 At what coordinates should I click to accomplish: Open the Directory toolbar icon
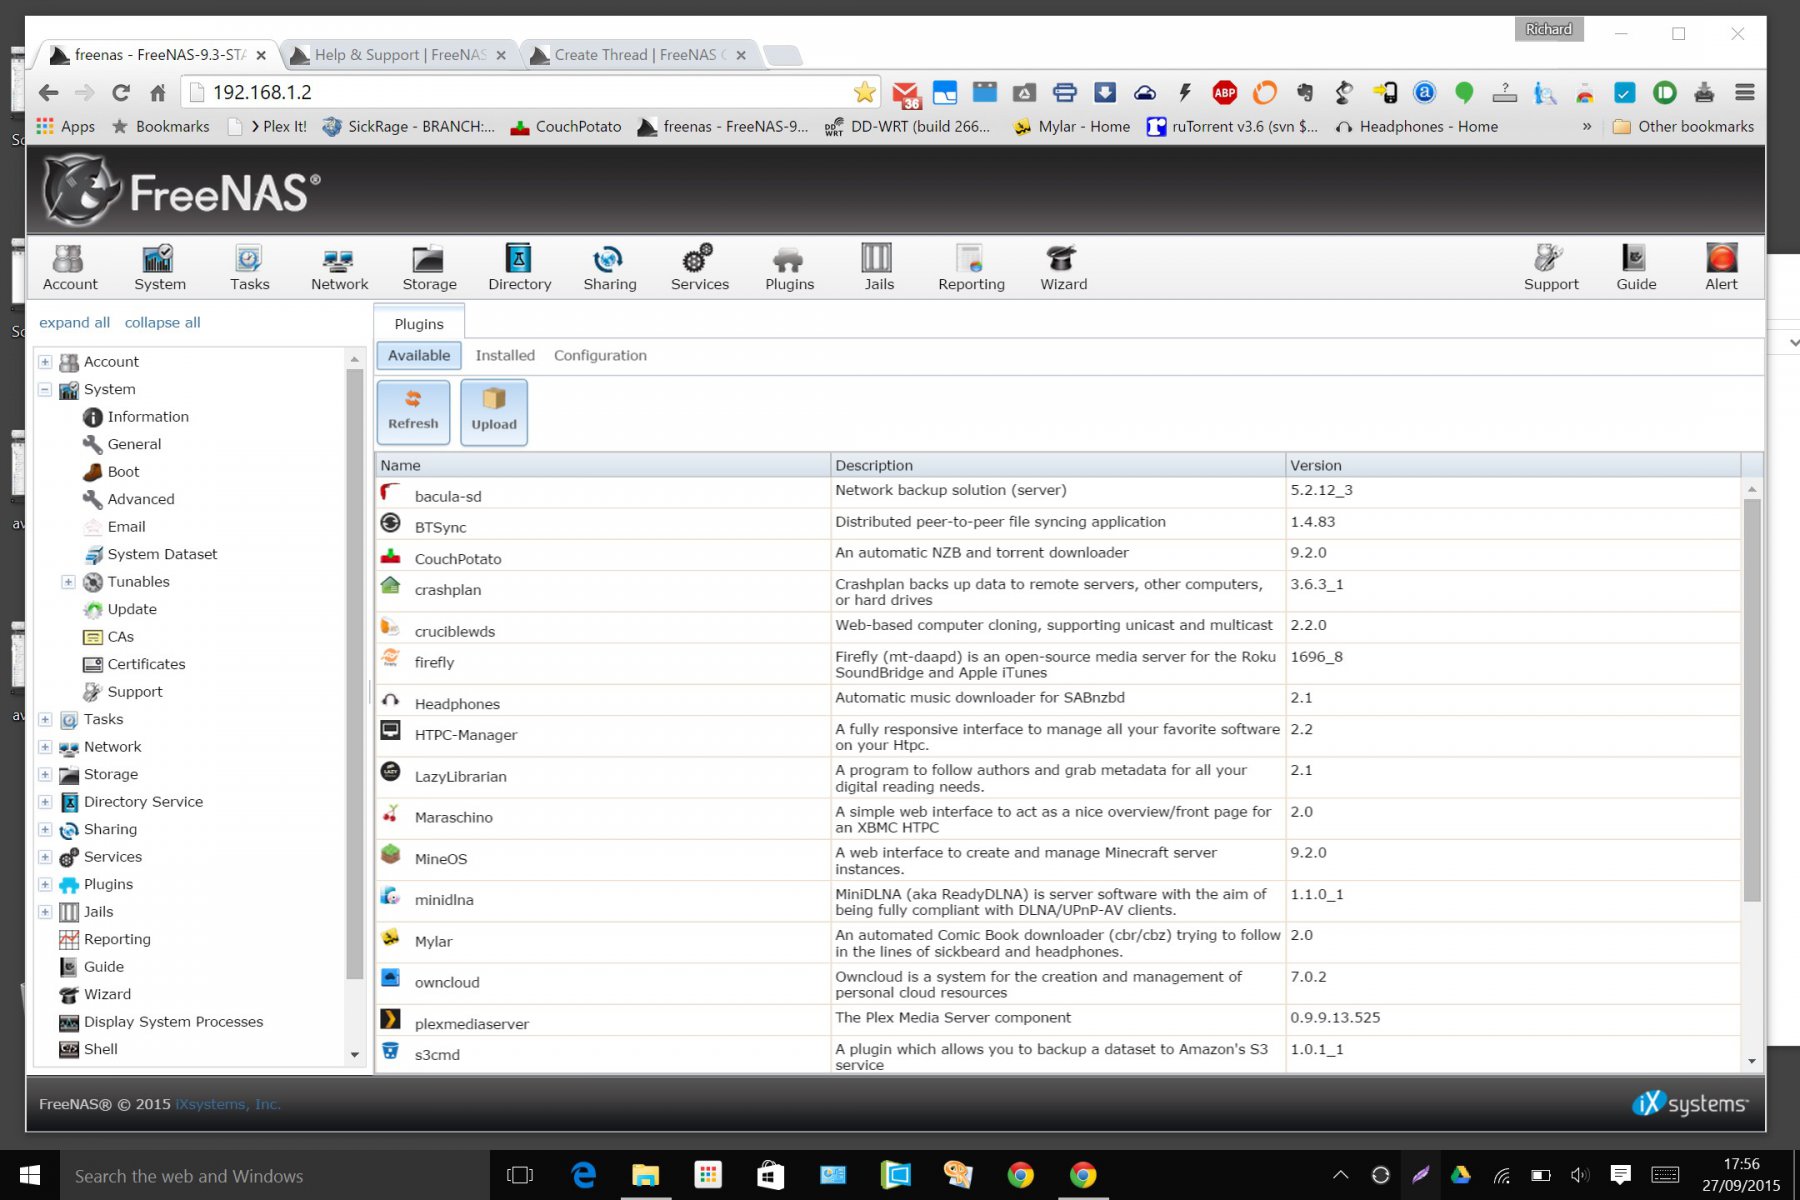(519, 267)
